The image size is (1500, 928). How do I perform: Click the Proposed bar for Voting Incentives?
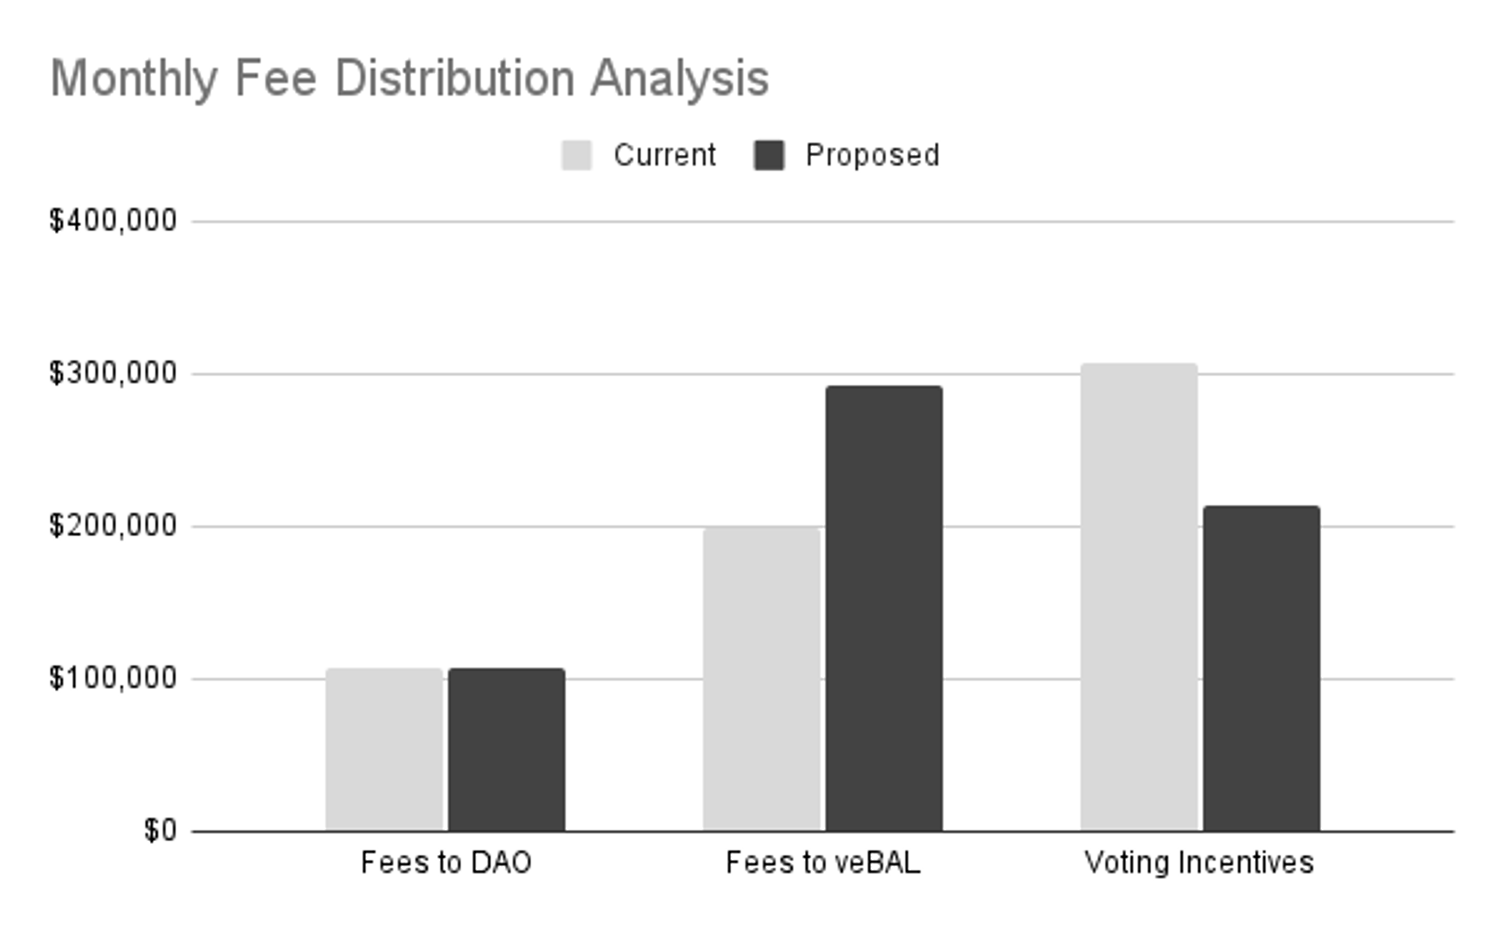pyautogui.click(x=1261, y=668)
